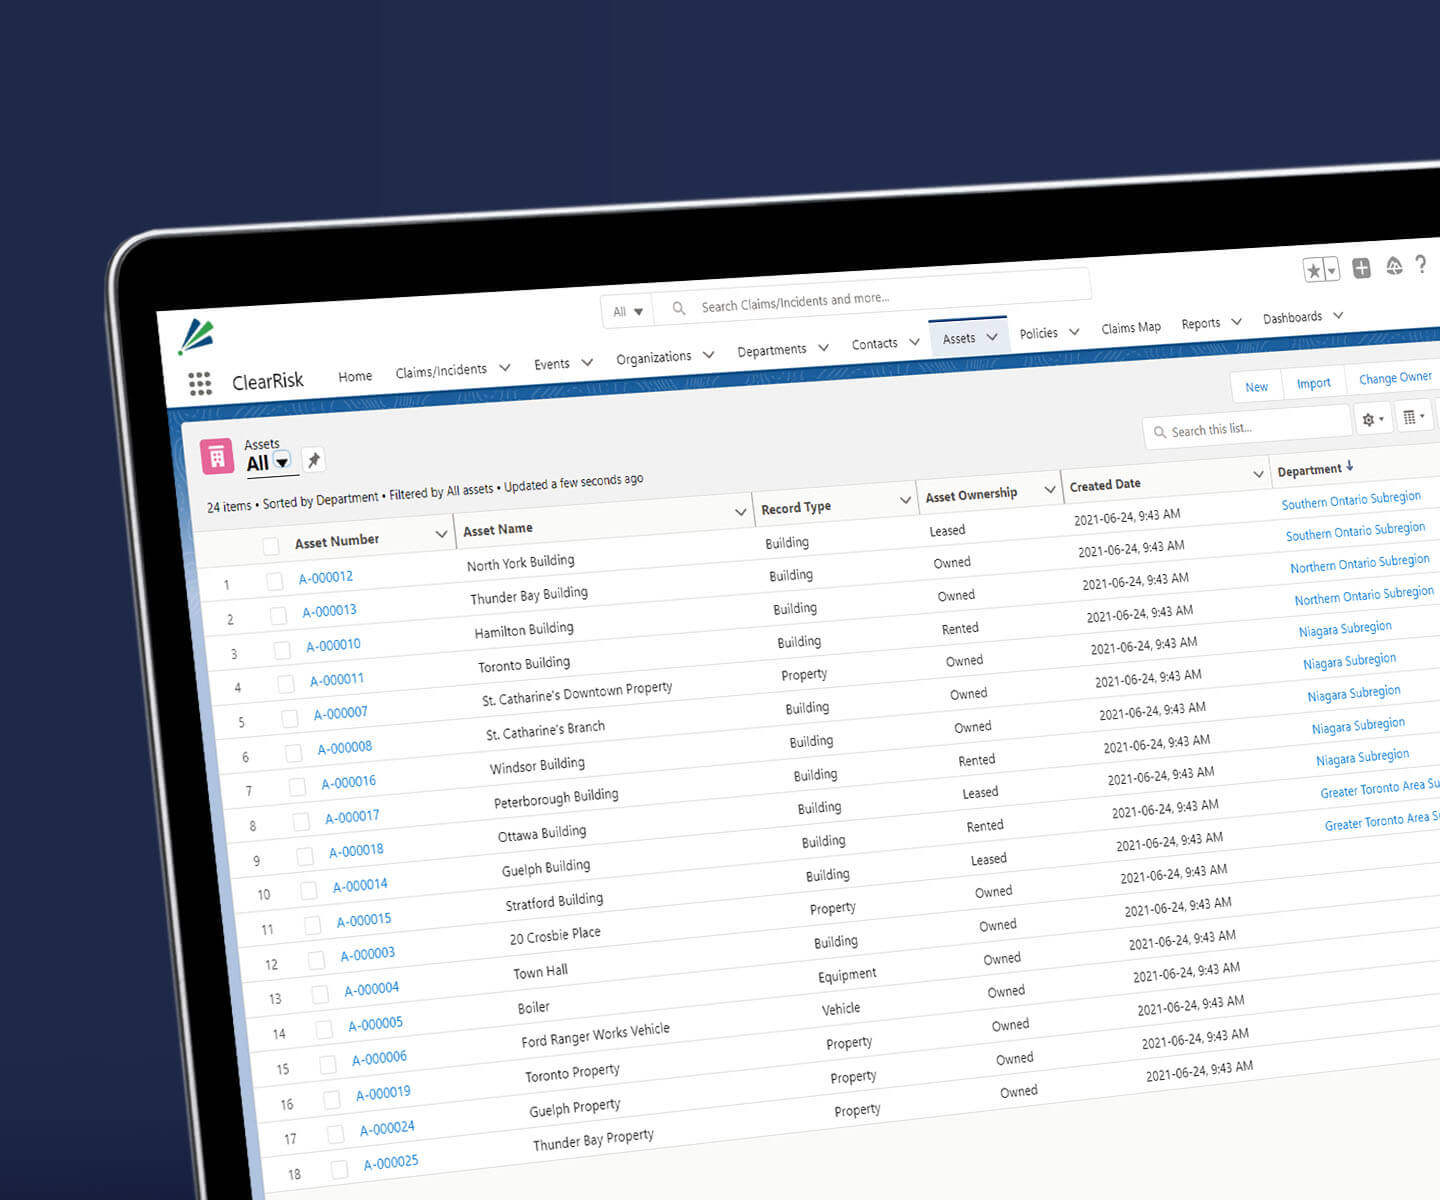Open Record Type column menu
The image size is (1440, 1200).
905,499
